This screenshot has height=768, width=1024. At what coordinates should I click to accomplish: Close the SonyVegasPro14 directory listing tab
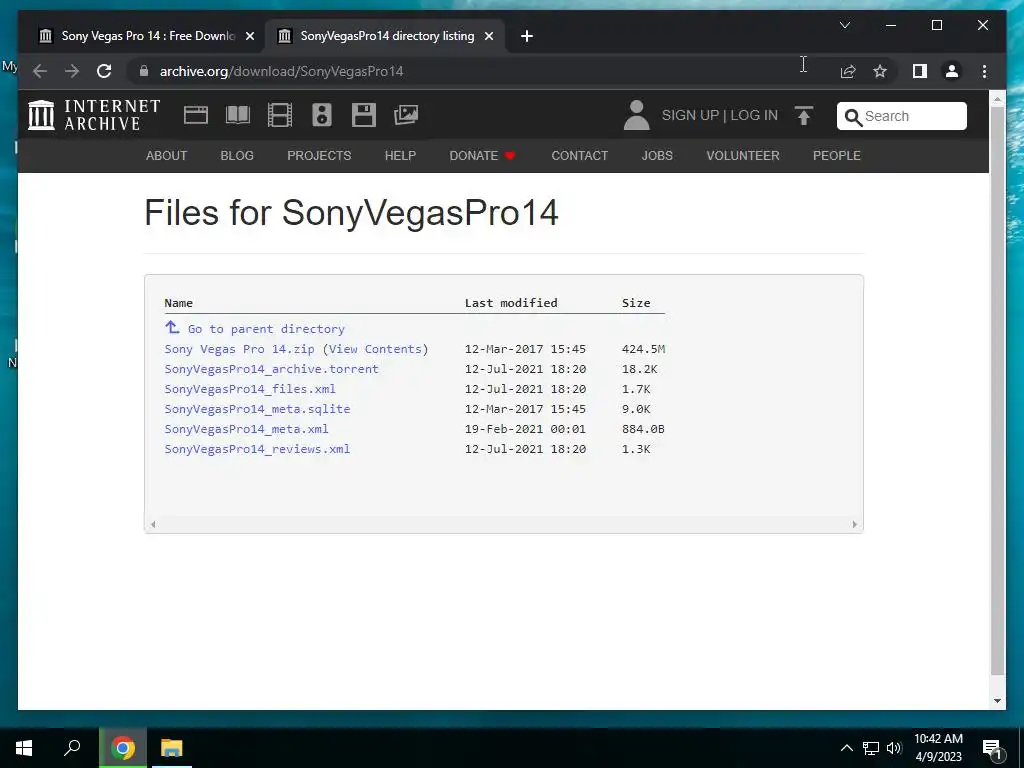point(488,36)
